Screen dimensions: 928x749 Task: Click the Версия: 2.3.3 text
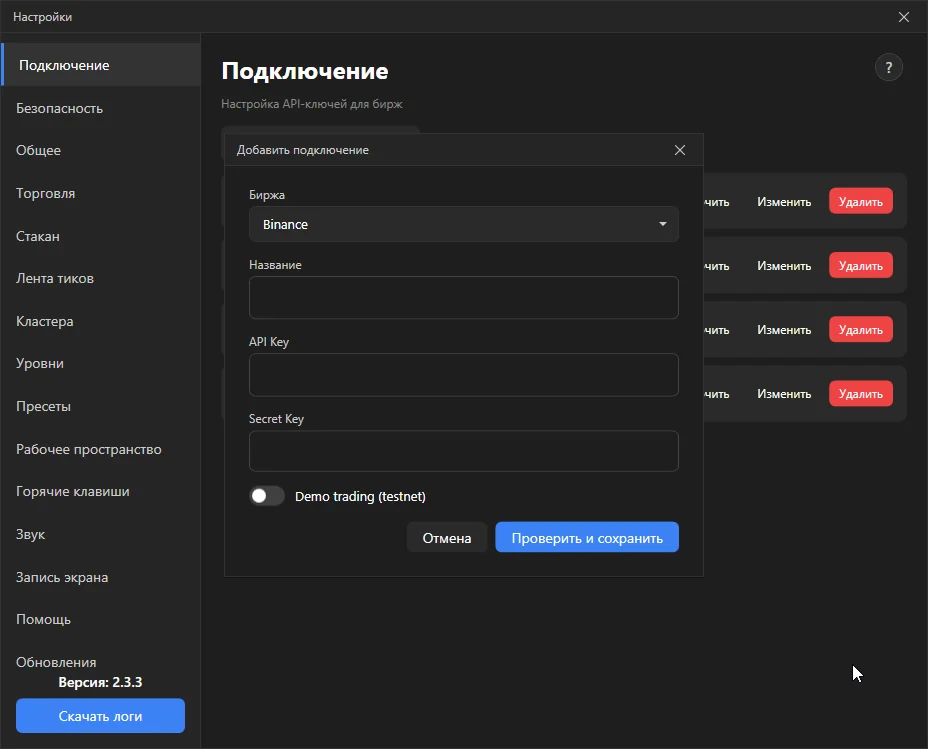tap(100, 682)
